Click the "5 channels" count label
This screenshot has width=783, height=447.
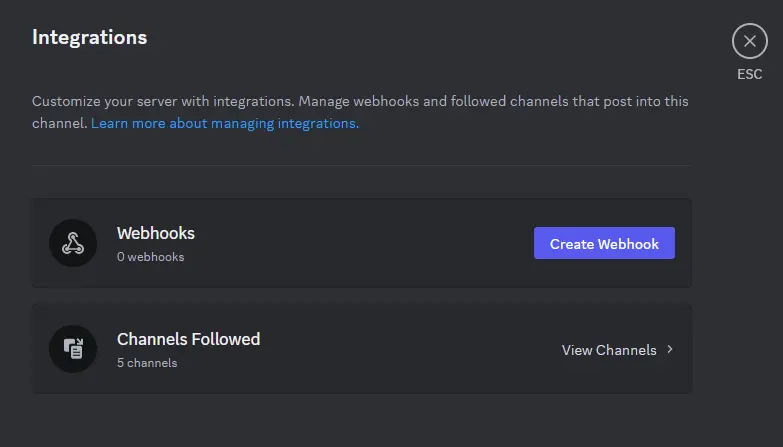(147, 363)
